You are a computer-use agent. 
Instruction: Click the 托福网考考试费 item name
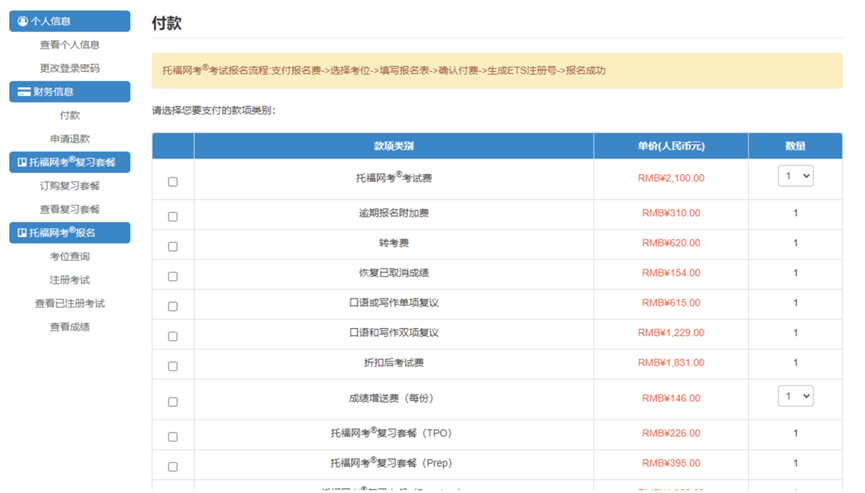click(x=394, y=178)
